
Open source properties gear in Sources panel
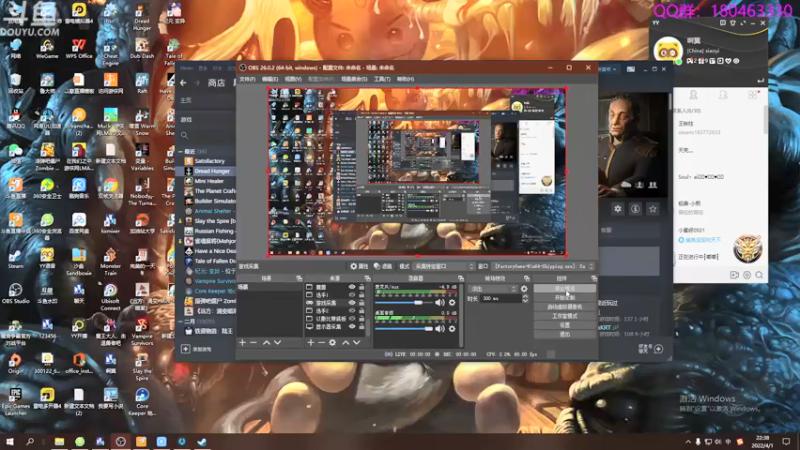tap(333, 342)
